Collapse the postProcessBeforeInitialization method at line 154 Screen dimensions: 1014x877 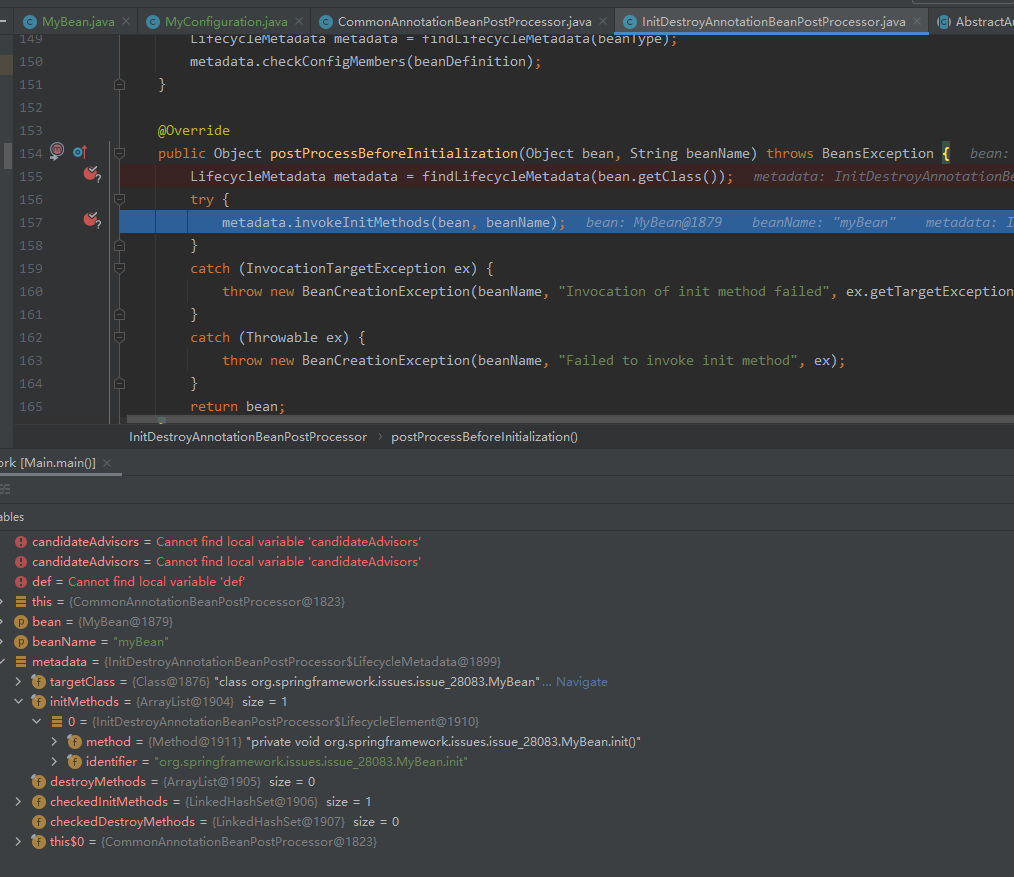click(x=119, y=153)
